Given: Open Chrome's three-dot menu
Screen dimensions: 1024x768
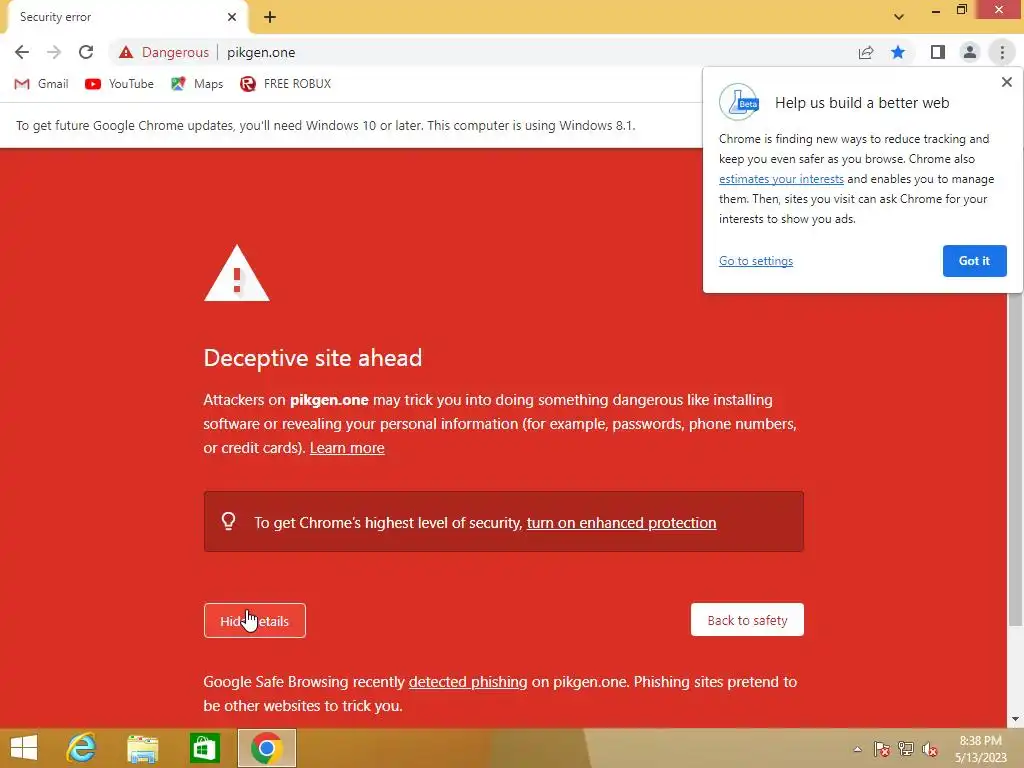Looking at the screenshot, I should pyautogui.click(x=1002, y=52).
